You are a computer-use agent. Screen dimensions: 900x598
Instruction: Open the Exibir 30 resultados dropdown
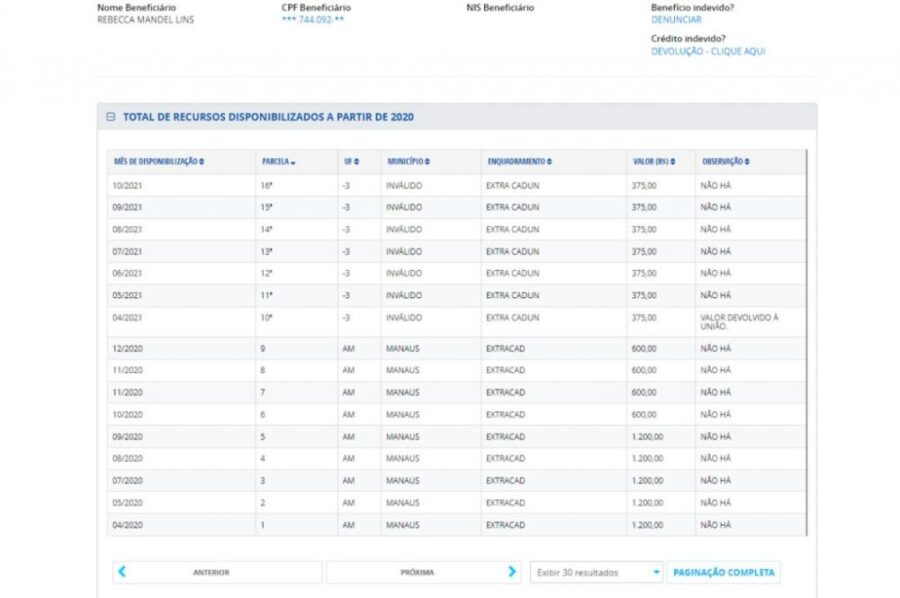(x=597, y=573)
